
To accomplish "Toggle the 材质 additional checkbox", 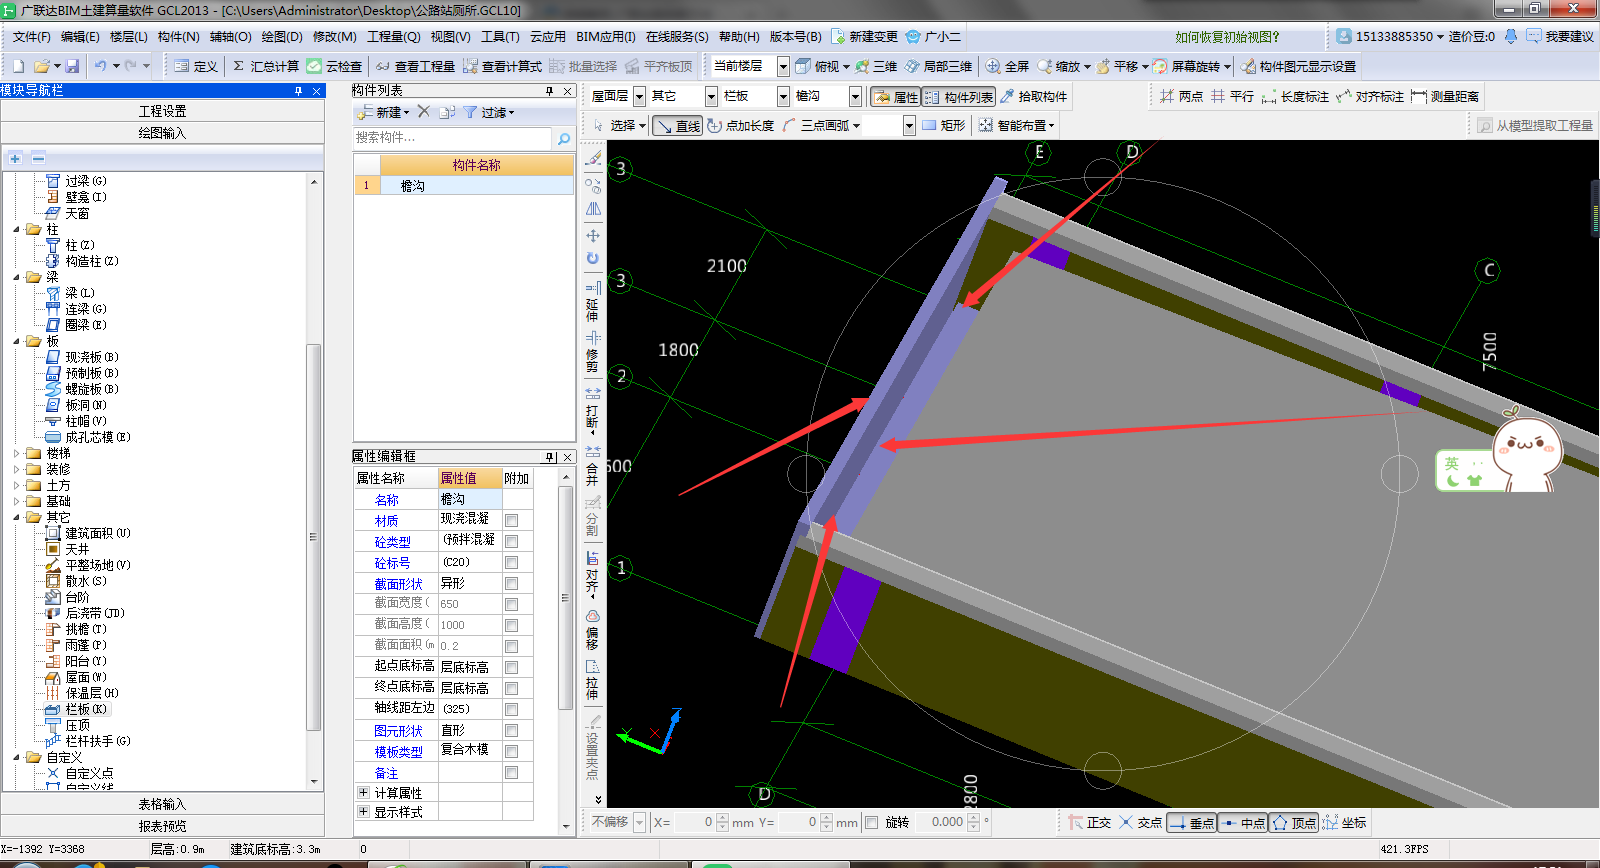I will click(x=512, y=520).
